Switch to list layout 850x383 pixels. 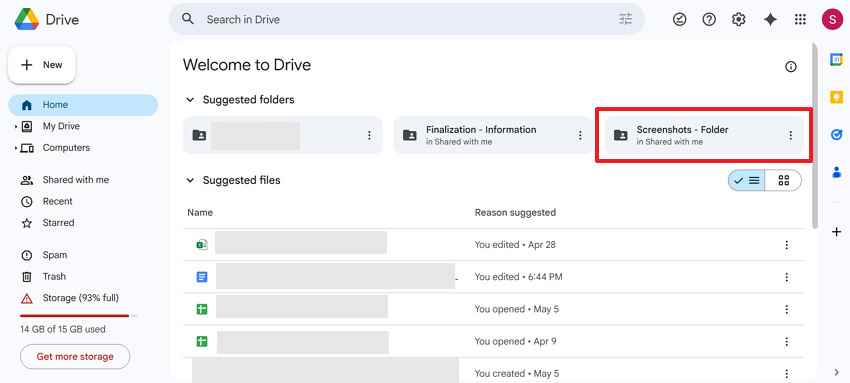coord(747,180)
